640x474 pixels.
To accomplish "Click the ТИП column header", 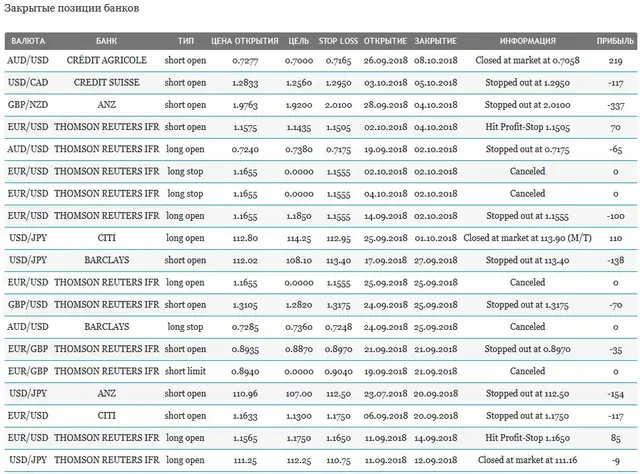I will pos(186,41).
